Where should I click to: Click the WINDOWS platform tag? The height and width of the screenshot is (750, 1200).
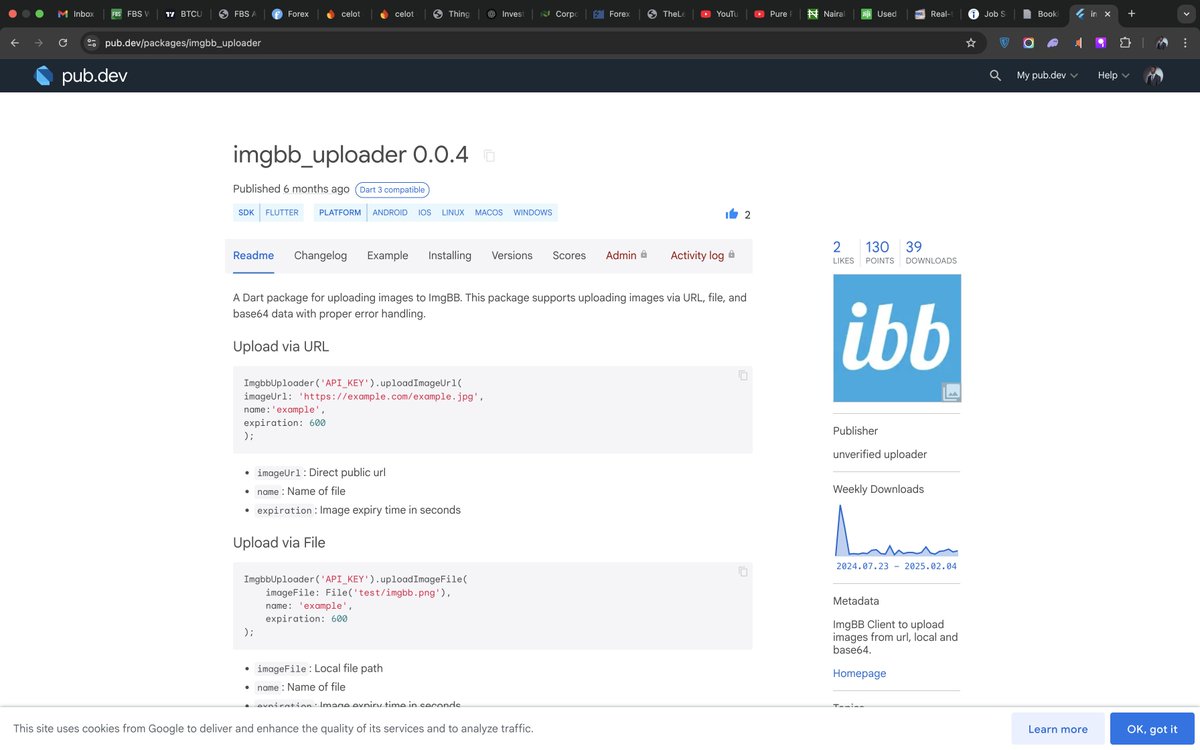pos(533,213)
